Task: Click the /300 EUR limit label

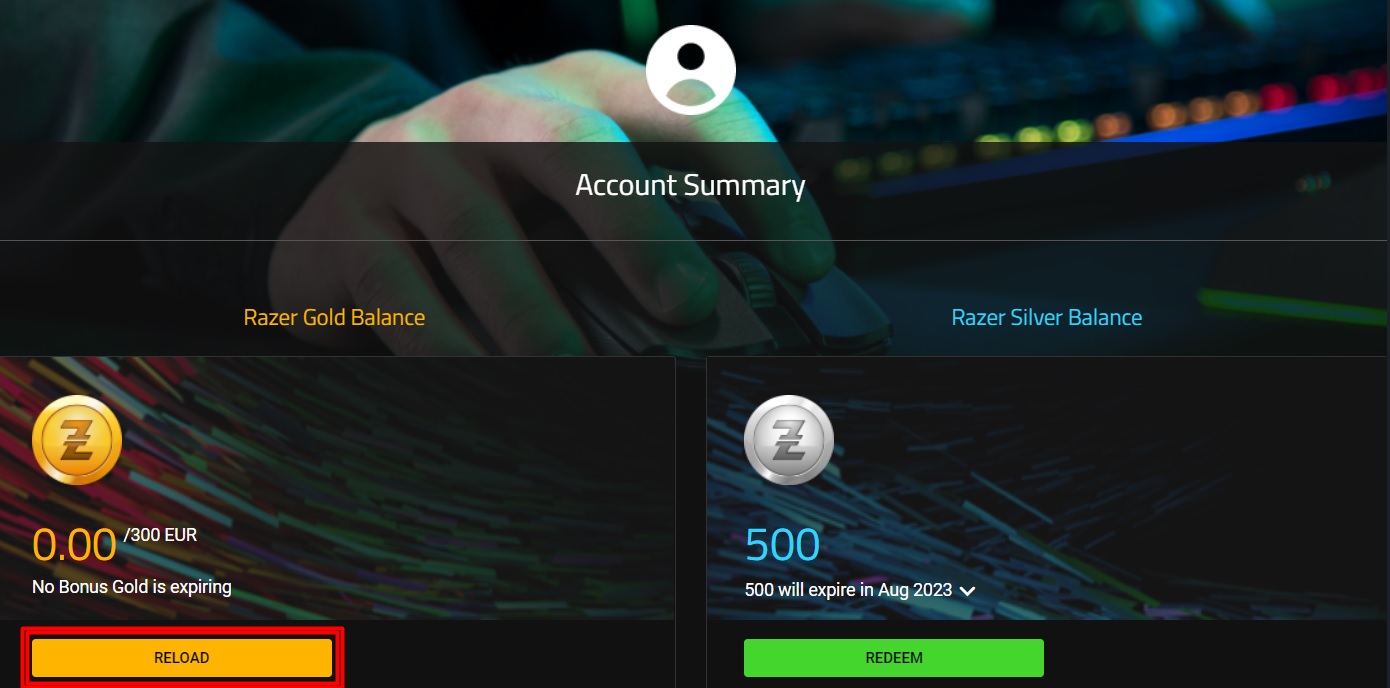Action: click(160, 536)
